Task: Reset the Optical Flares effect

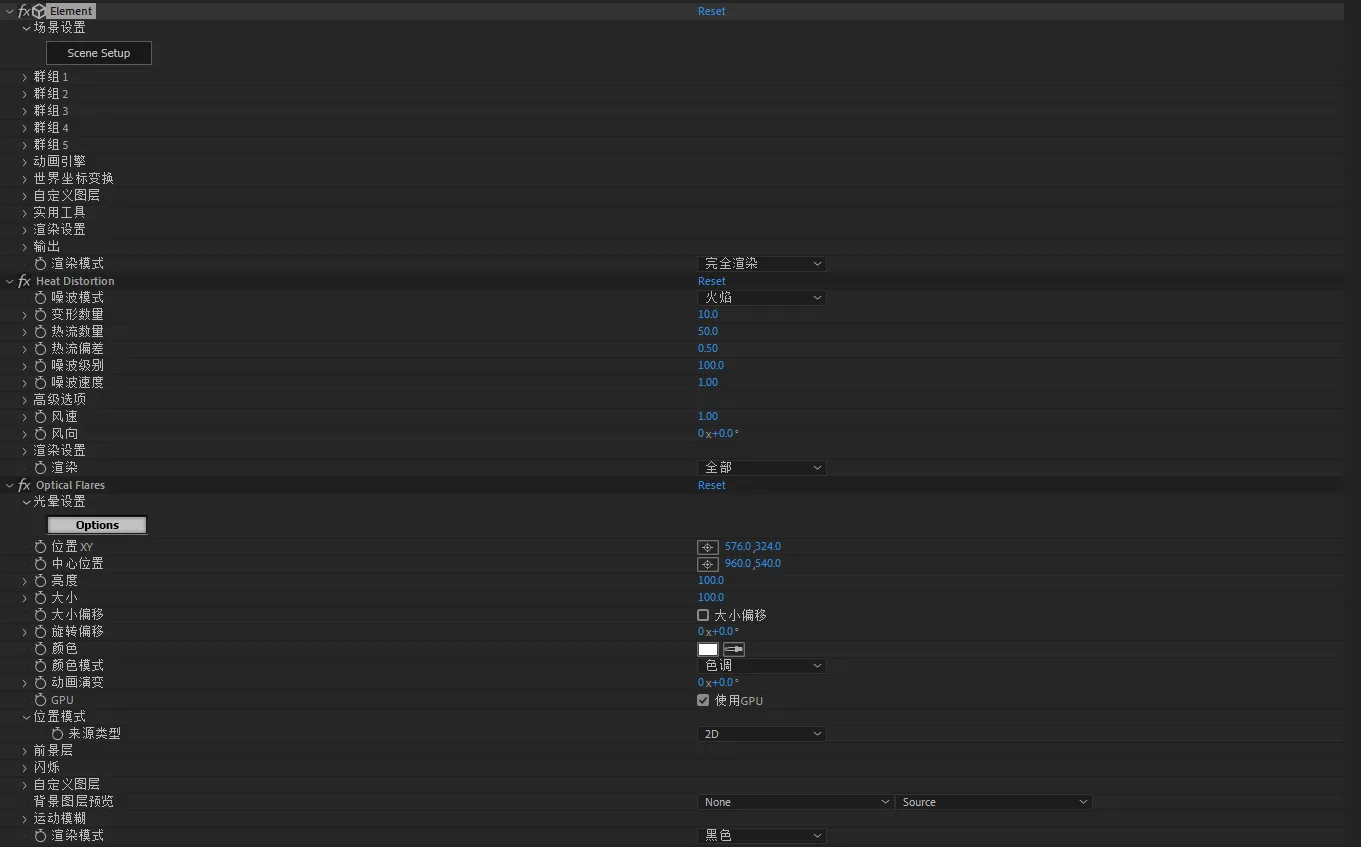Action: click(712, 485)
